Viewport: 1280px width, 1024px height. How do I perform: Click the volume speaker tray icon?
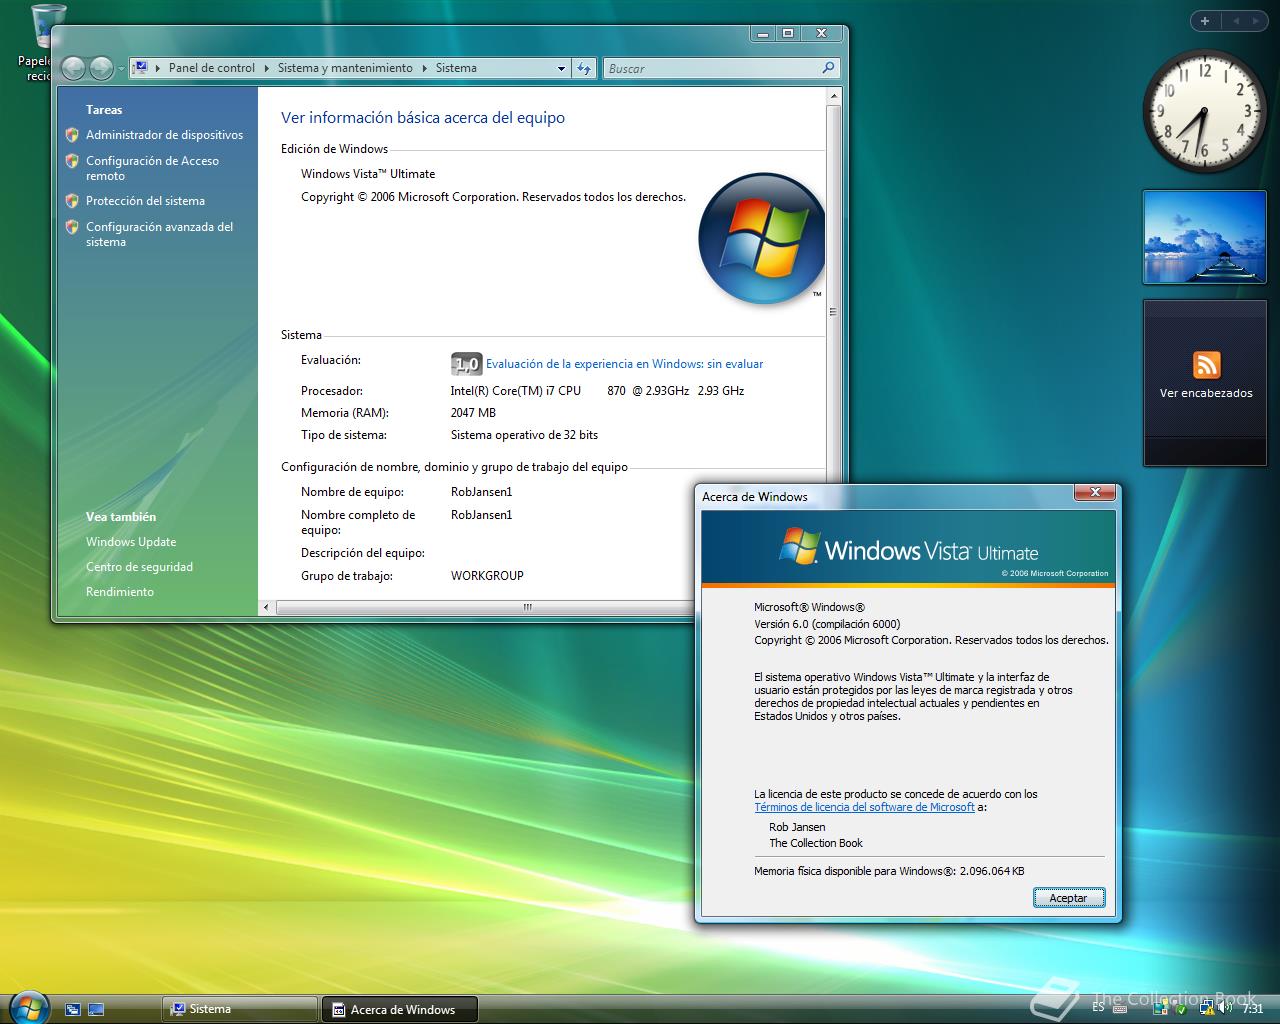coord(1224,1008)
